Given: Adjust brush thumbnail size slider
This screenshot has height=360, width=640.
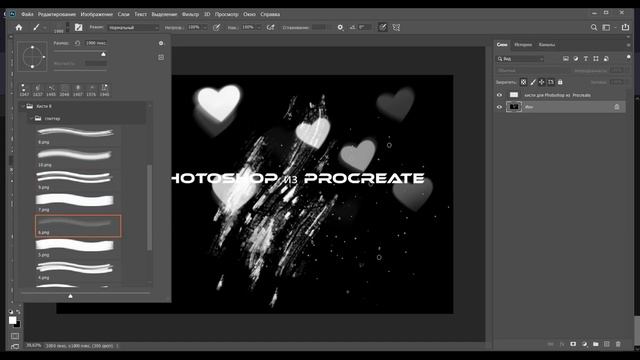Looking at the screenshot, I should tap(70, 296).
